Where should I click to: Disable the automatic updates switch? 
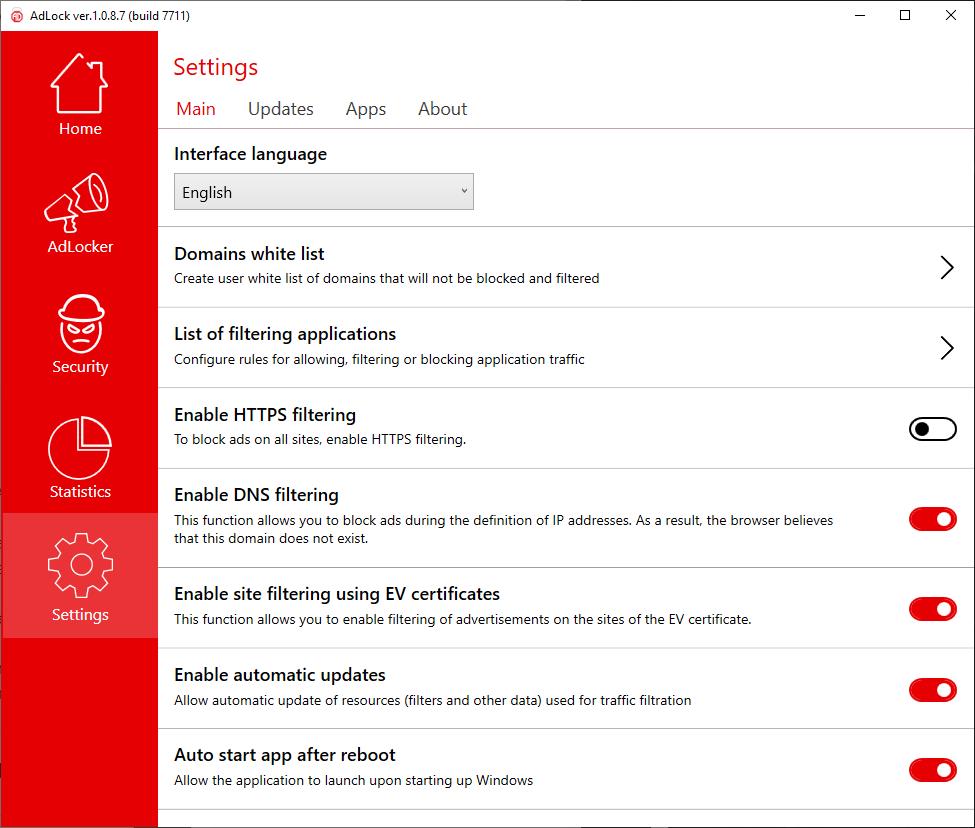click(932, 689)
